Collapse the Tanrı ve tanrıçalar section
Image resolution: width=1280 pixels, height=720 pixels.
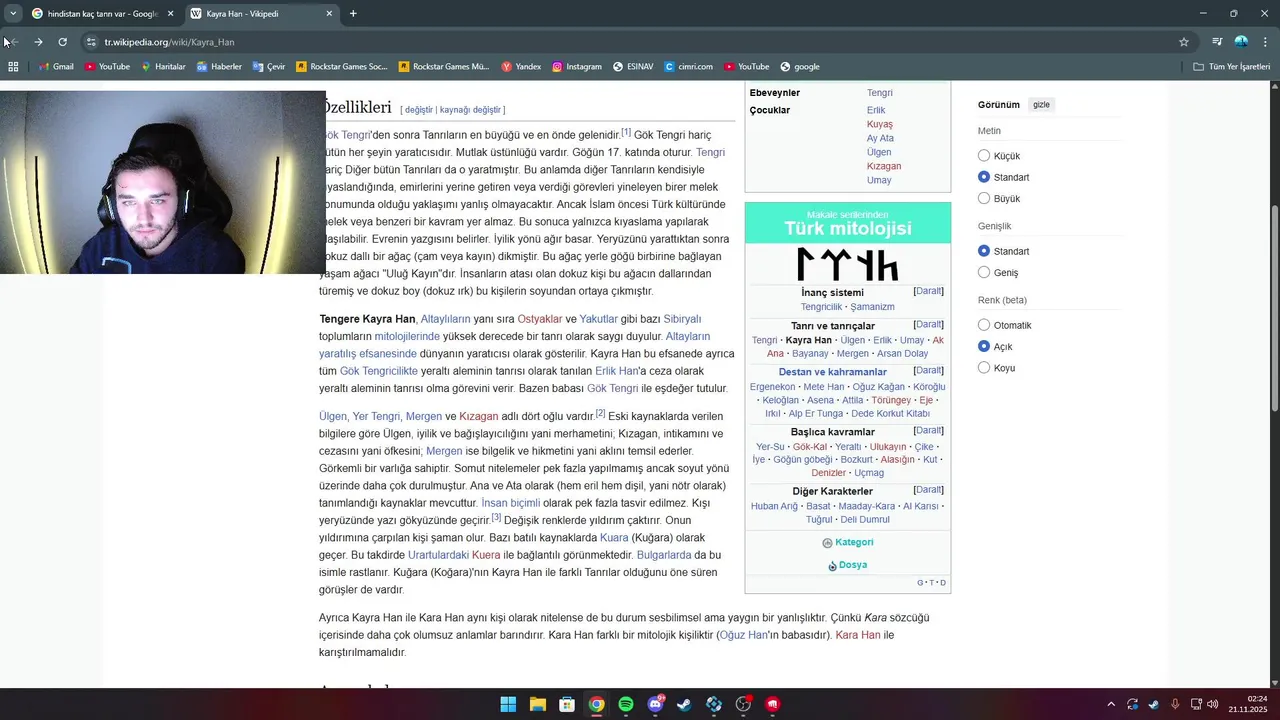coord(929,324)
